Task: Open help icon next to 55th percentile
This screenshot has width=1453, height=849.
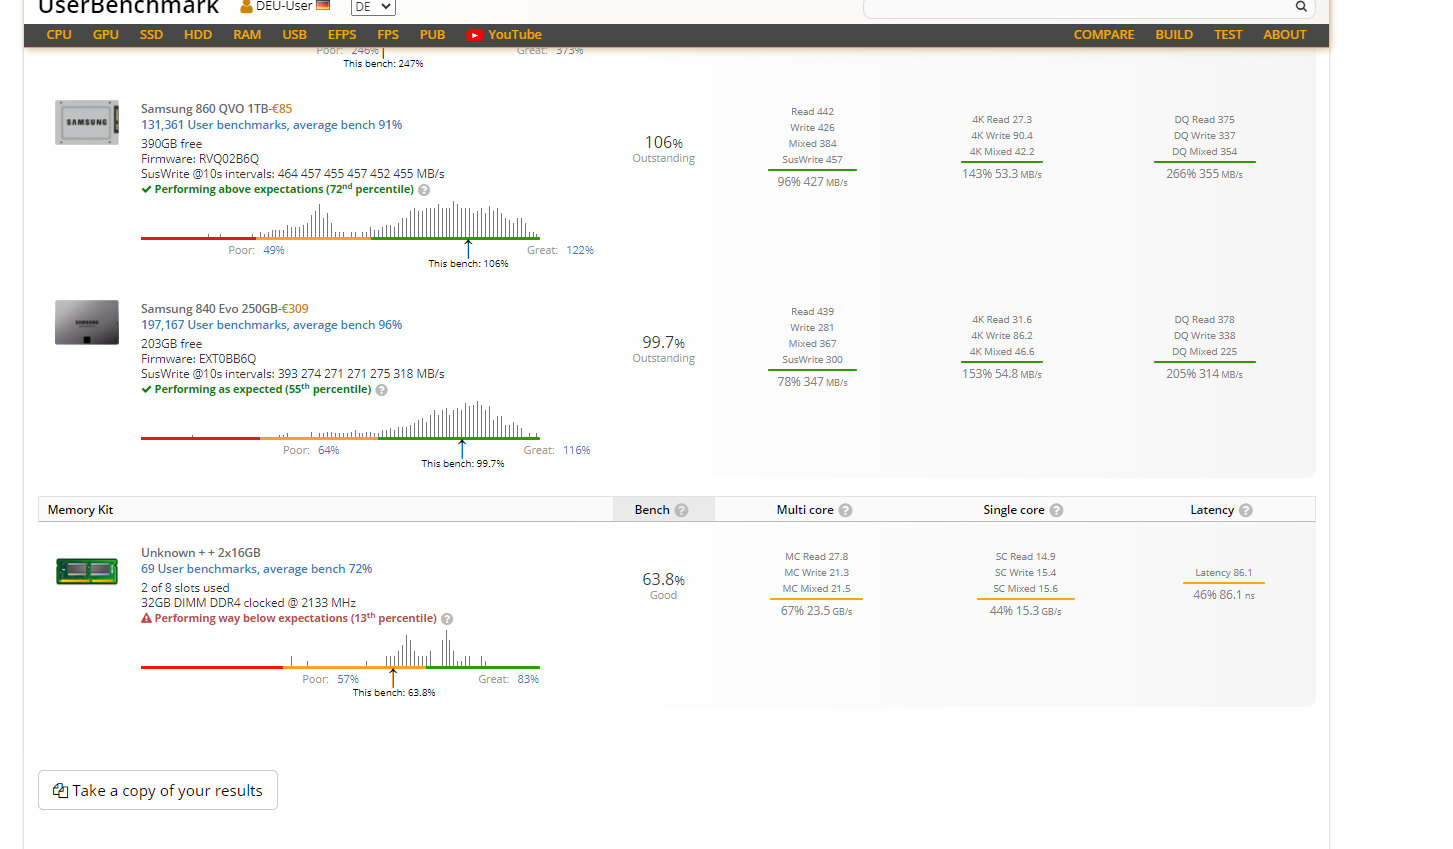Action: (381, 390)
